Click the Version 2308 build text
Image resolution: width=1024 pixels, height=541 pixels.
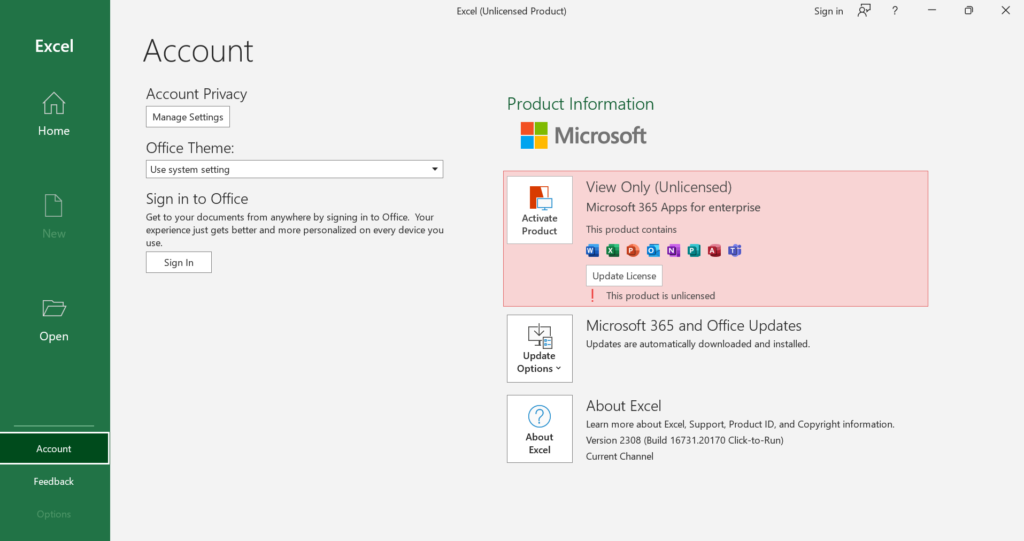click(x=684, y=440)
